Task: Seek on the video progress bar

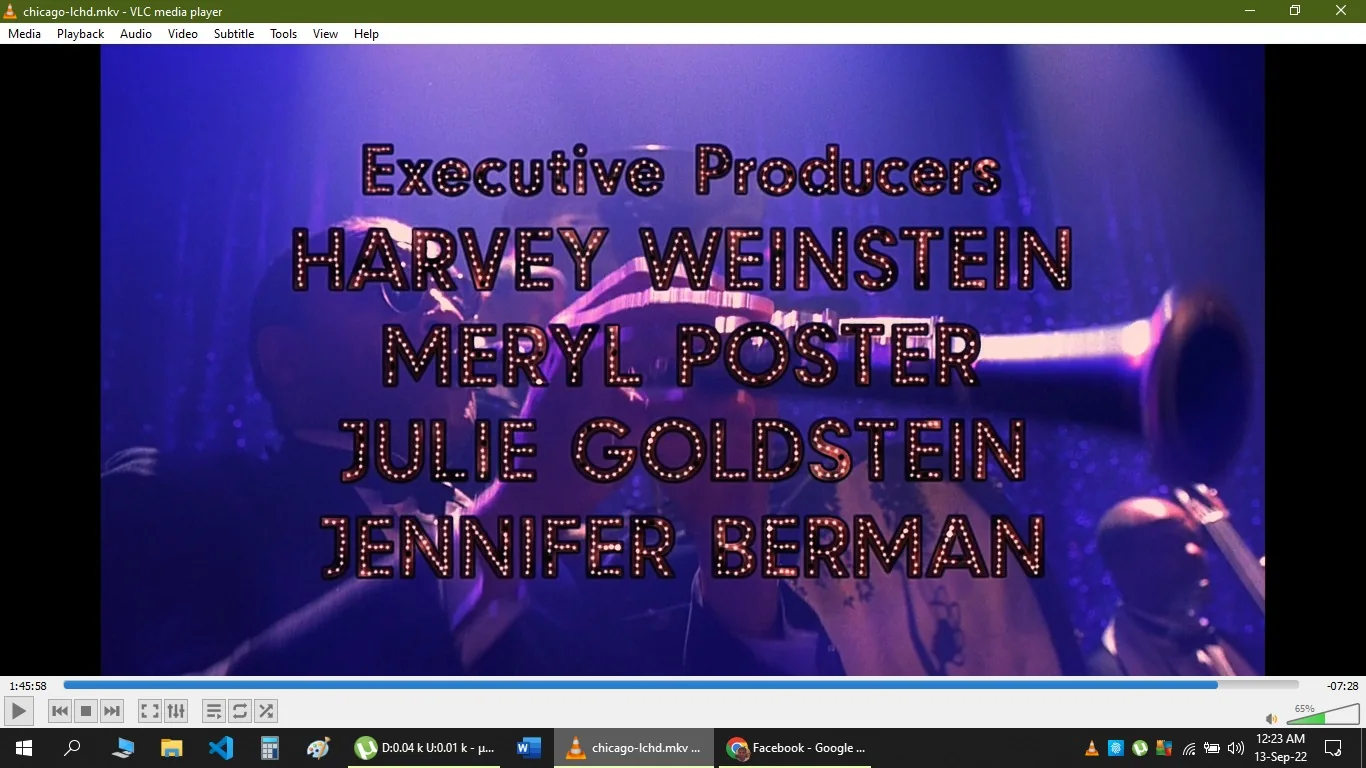Action: pyautogui.click(x=681, y=685)
